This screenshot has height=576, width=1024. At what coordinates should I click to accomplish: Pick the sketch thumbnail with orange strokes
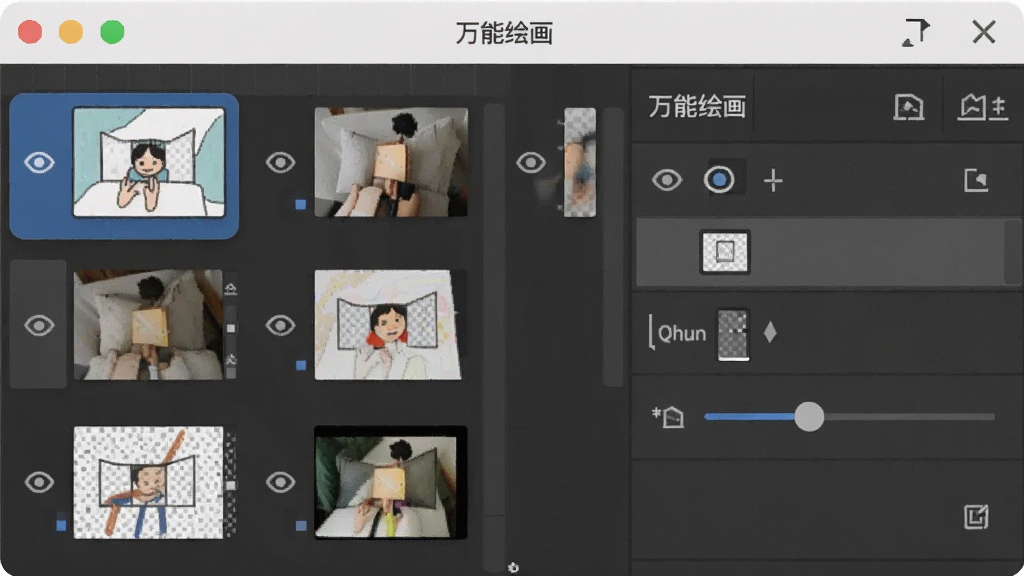tap(148, 483)
